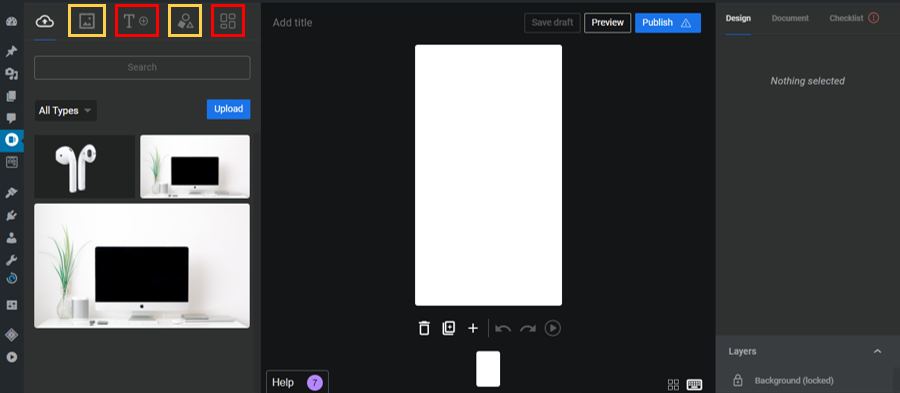Image resolution: width=900 pixels, height=393 pixels.
Task: Click the Publish button
Action: (668, 23)
